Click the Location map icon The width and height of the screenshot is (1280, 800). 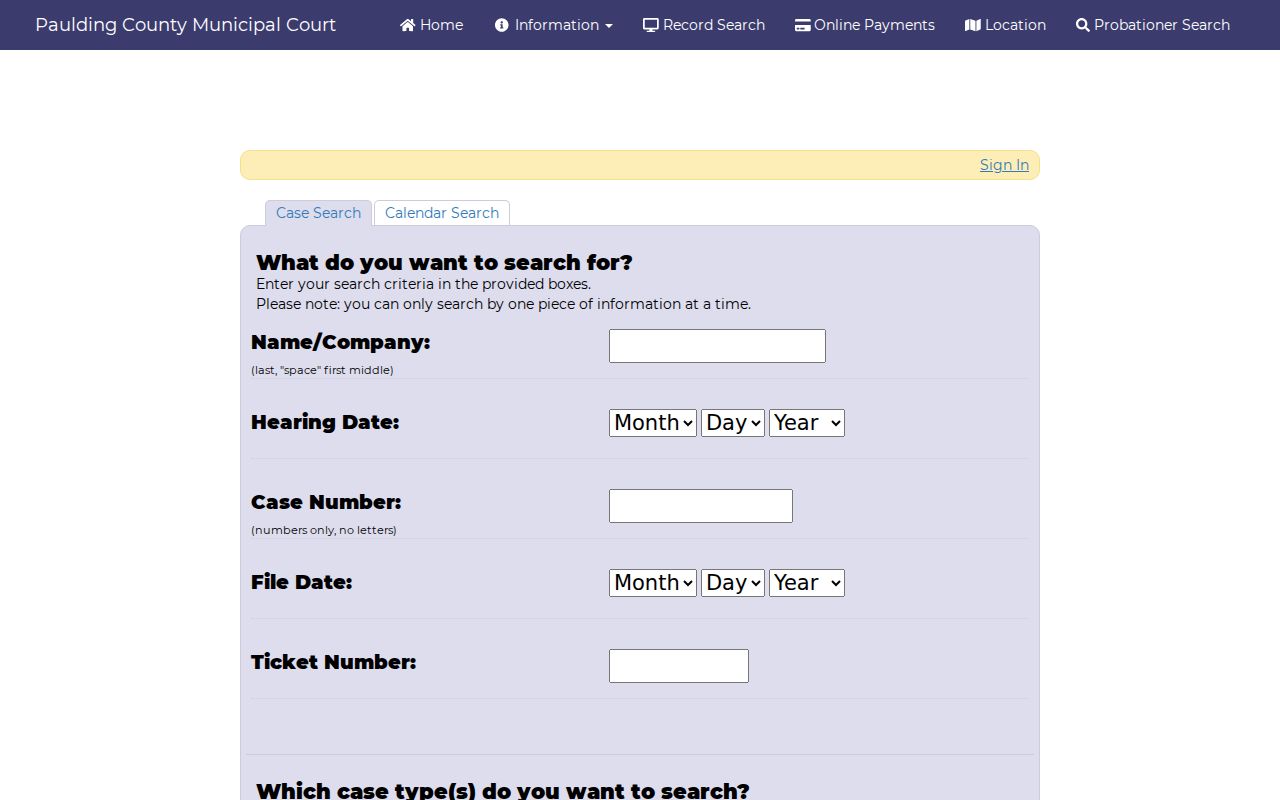click(973, 25)
